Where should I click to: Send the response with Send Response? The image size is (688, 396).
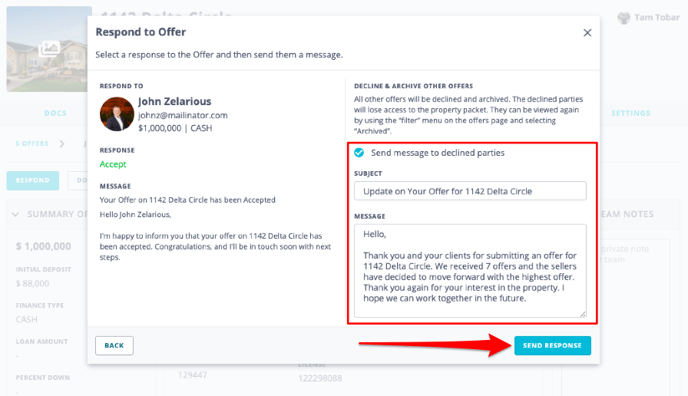552,346
